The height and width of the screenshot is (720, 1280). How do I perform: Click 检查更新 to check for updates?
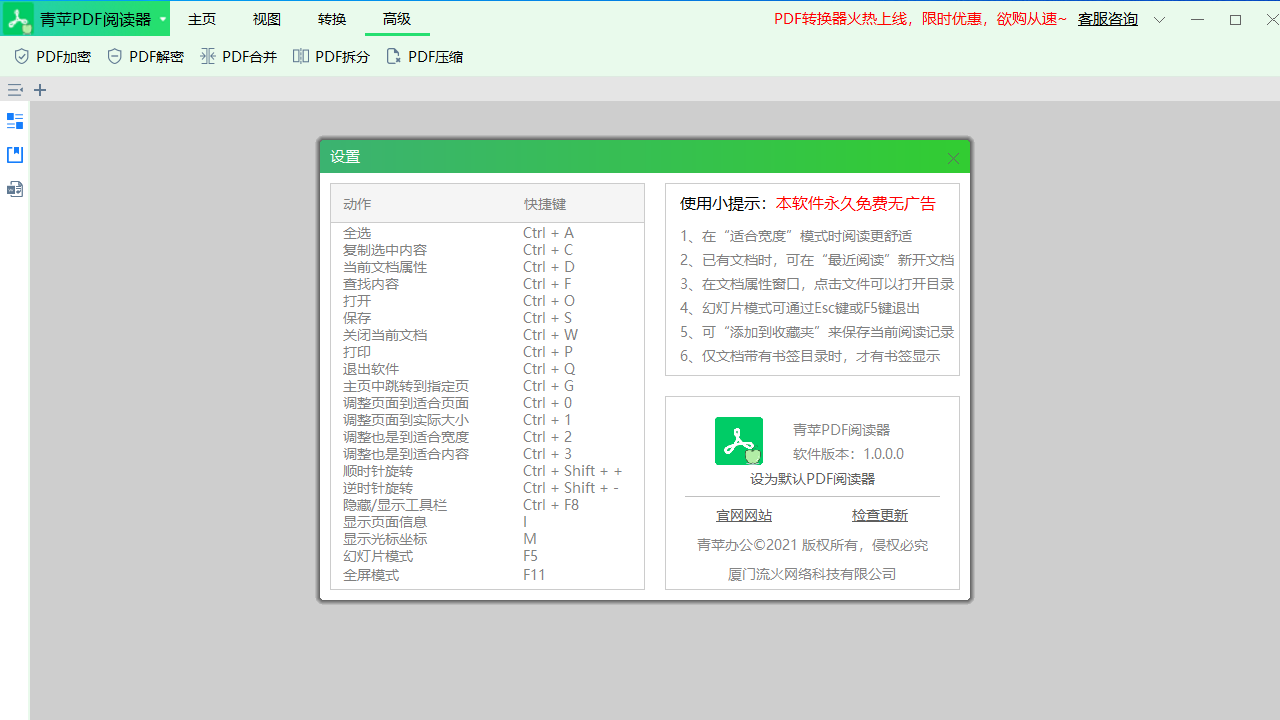(880, 514)
